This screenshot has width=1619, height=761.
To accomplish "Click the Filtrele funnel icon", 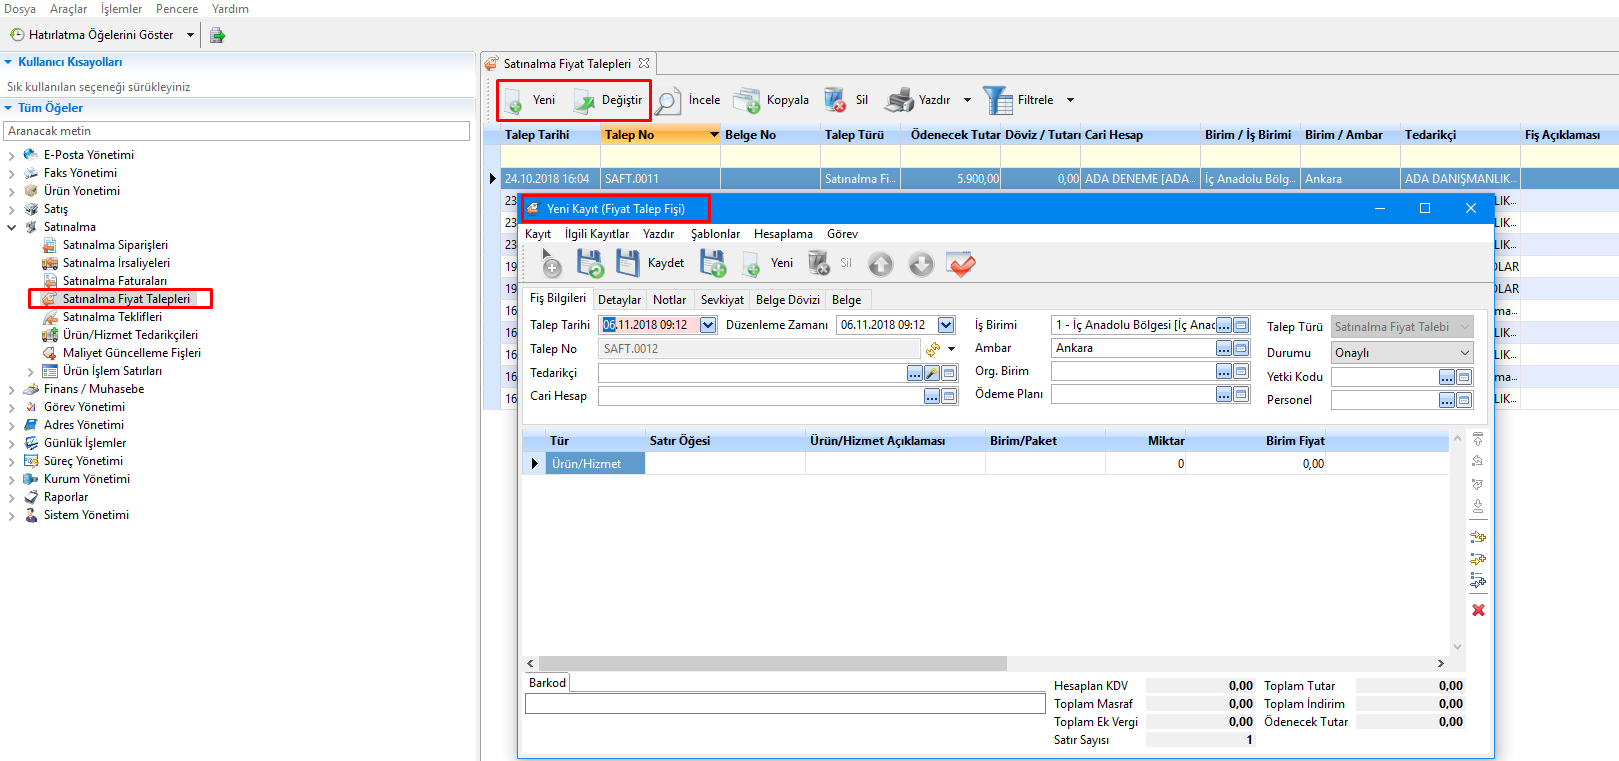I will [x=997, y=100].
